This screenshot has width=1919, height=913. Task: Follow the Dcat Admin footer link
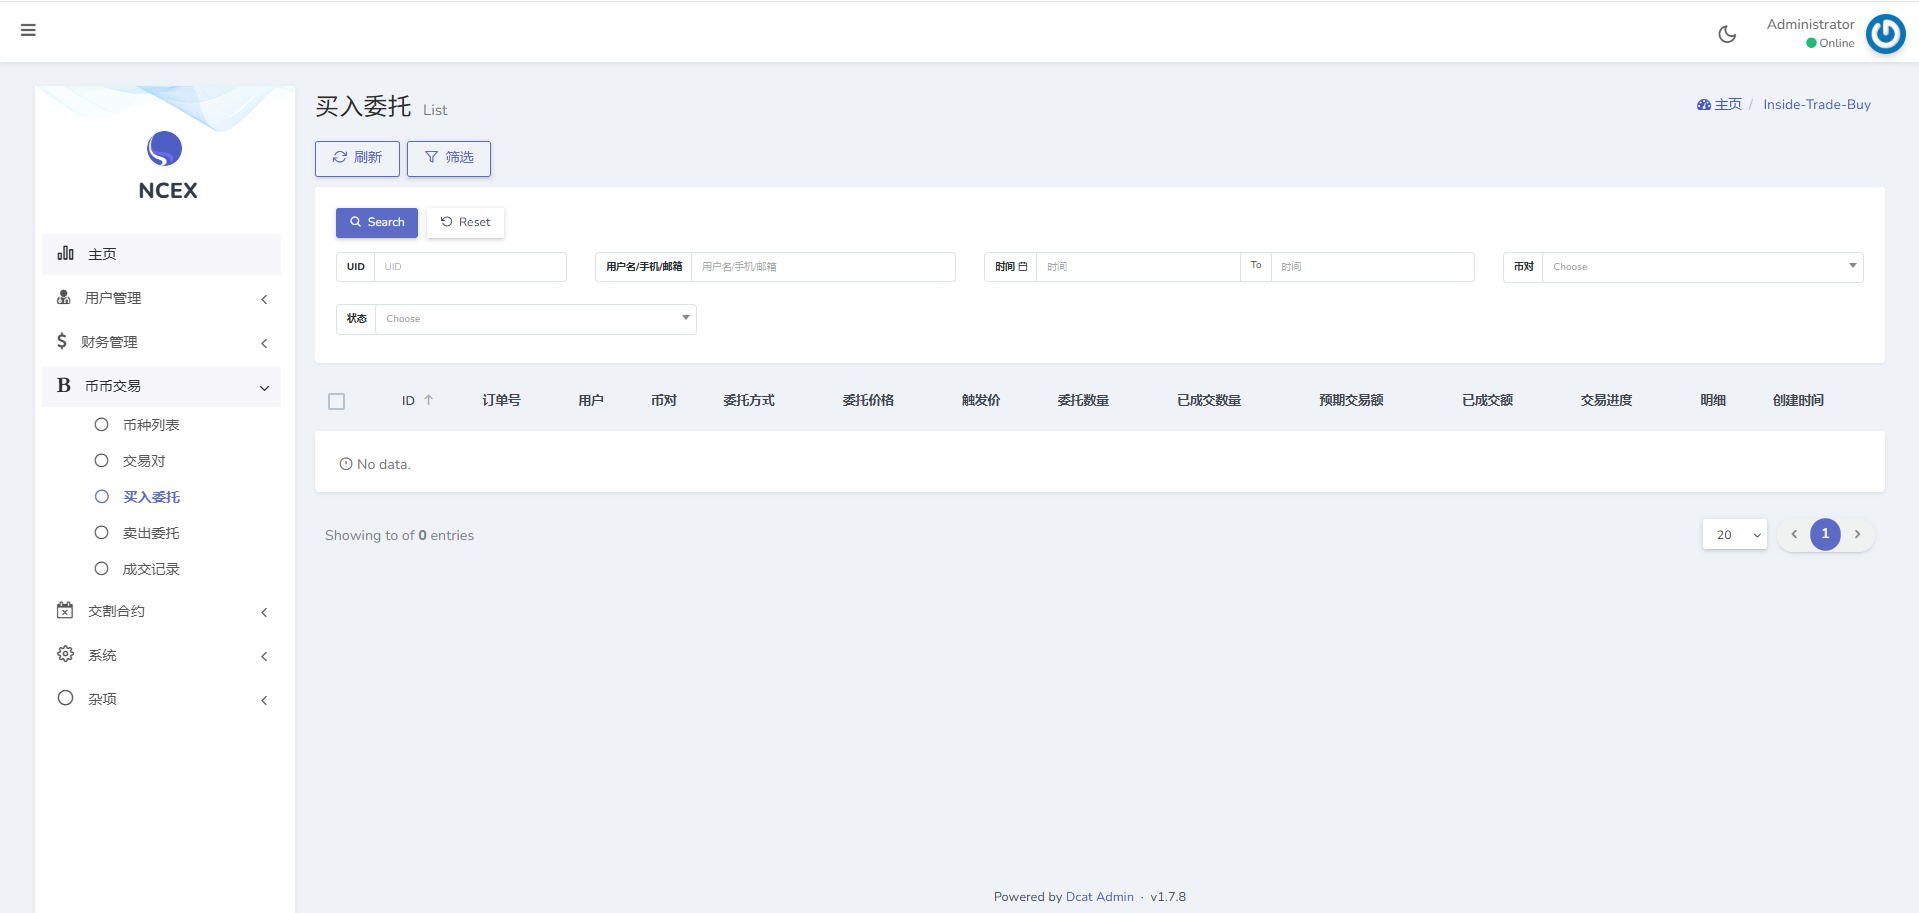point(1099,897)
